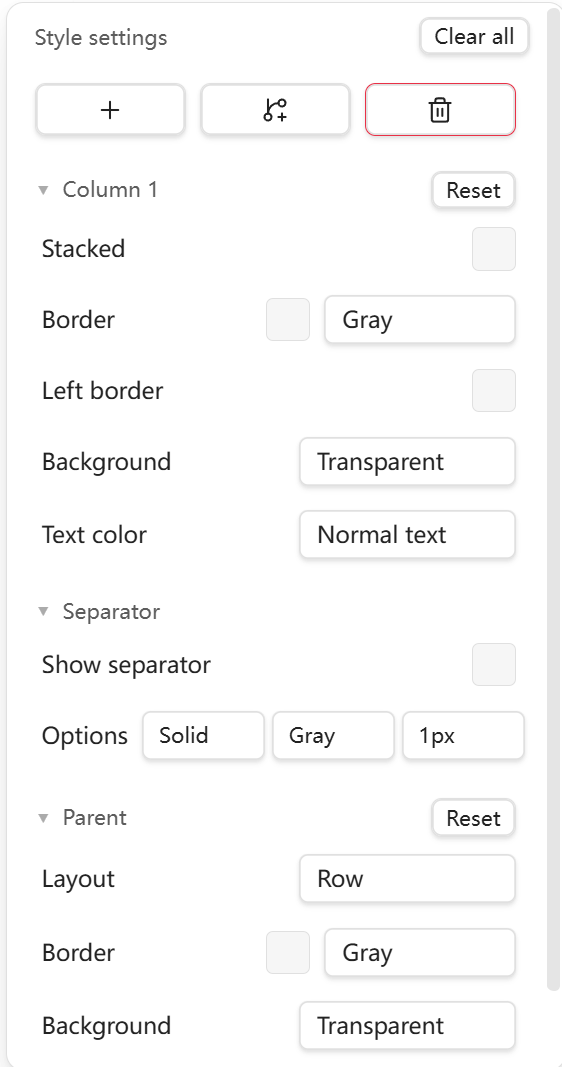Reset the Parent settings
This screenshot has width=562, height=1067.
(474, 818)
